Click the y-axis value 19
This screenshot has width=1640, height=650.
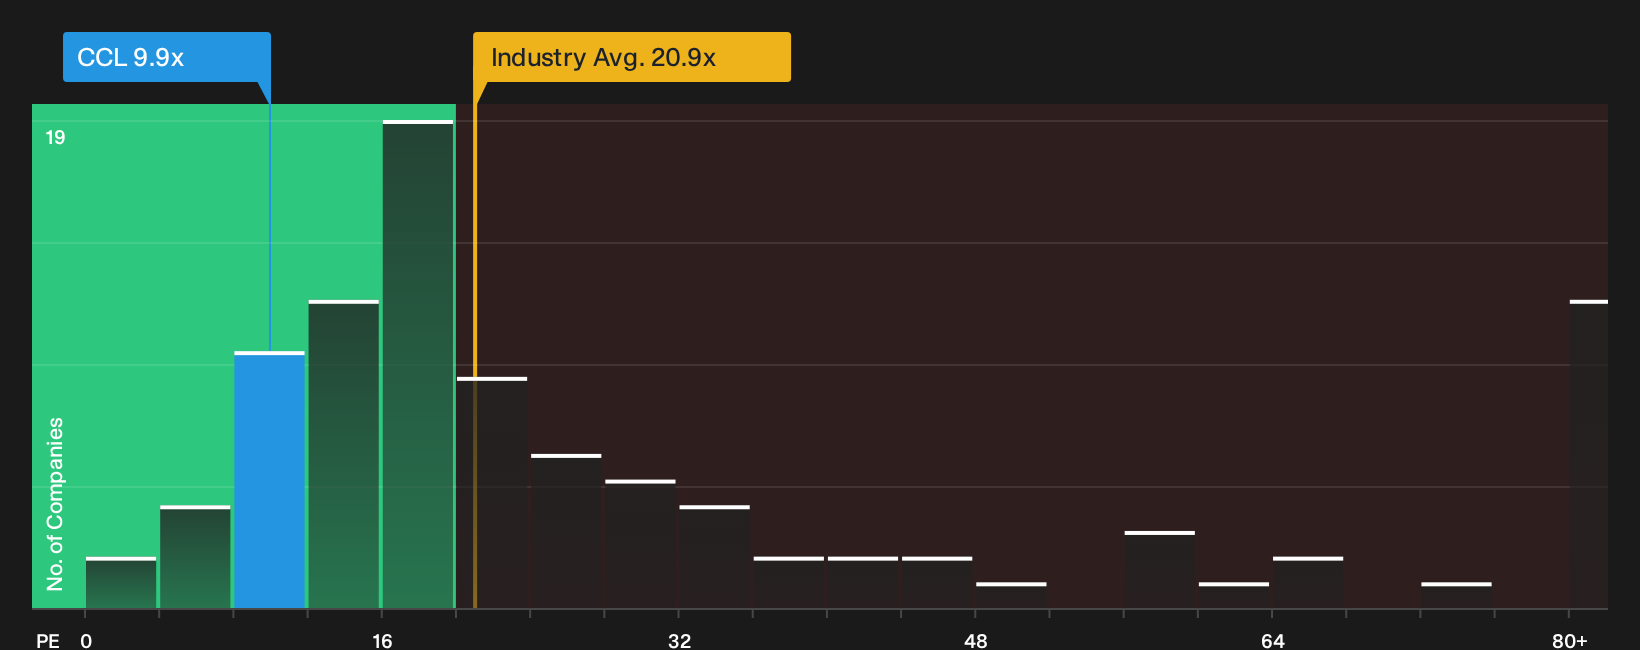click(x=55, y=138)
